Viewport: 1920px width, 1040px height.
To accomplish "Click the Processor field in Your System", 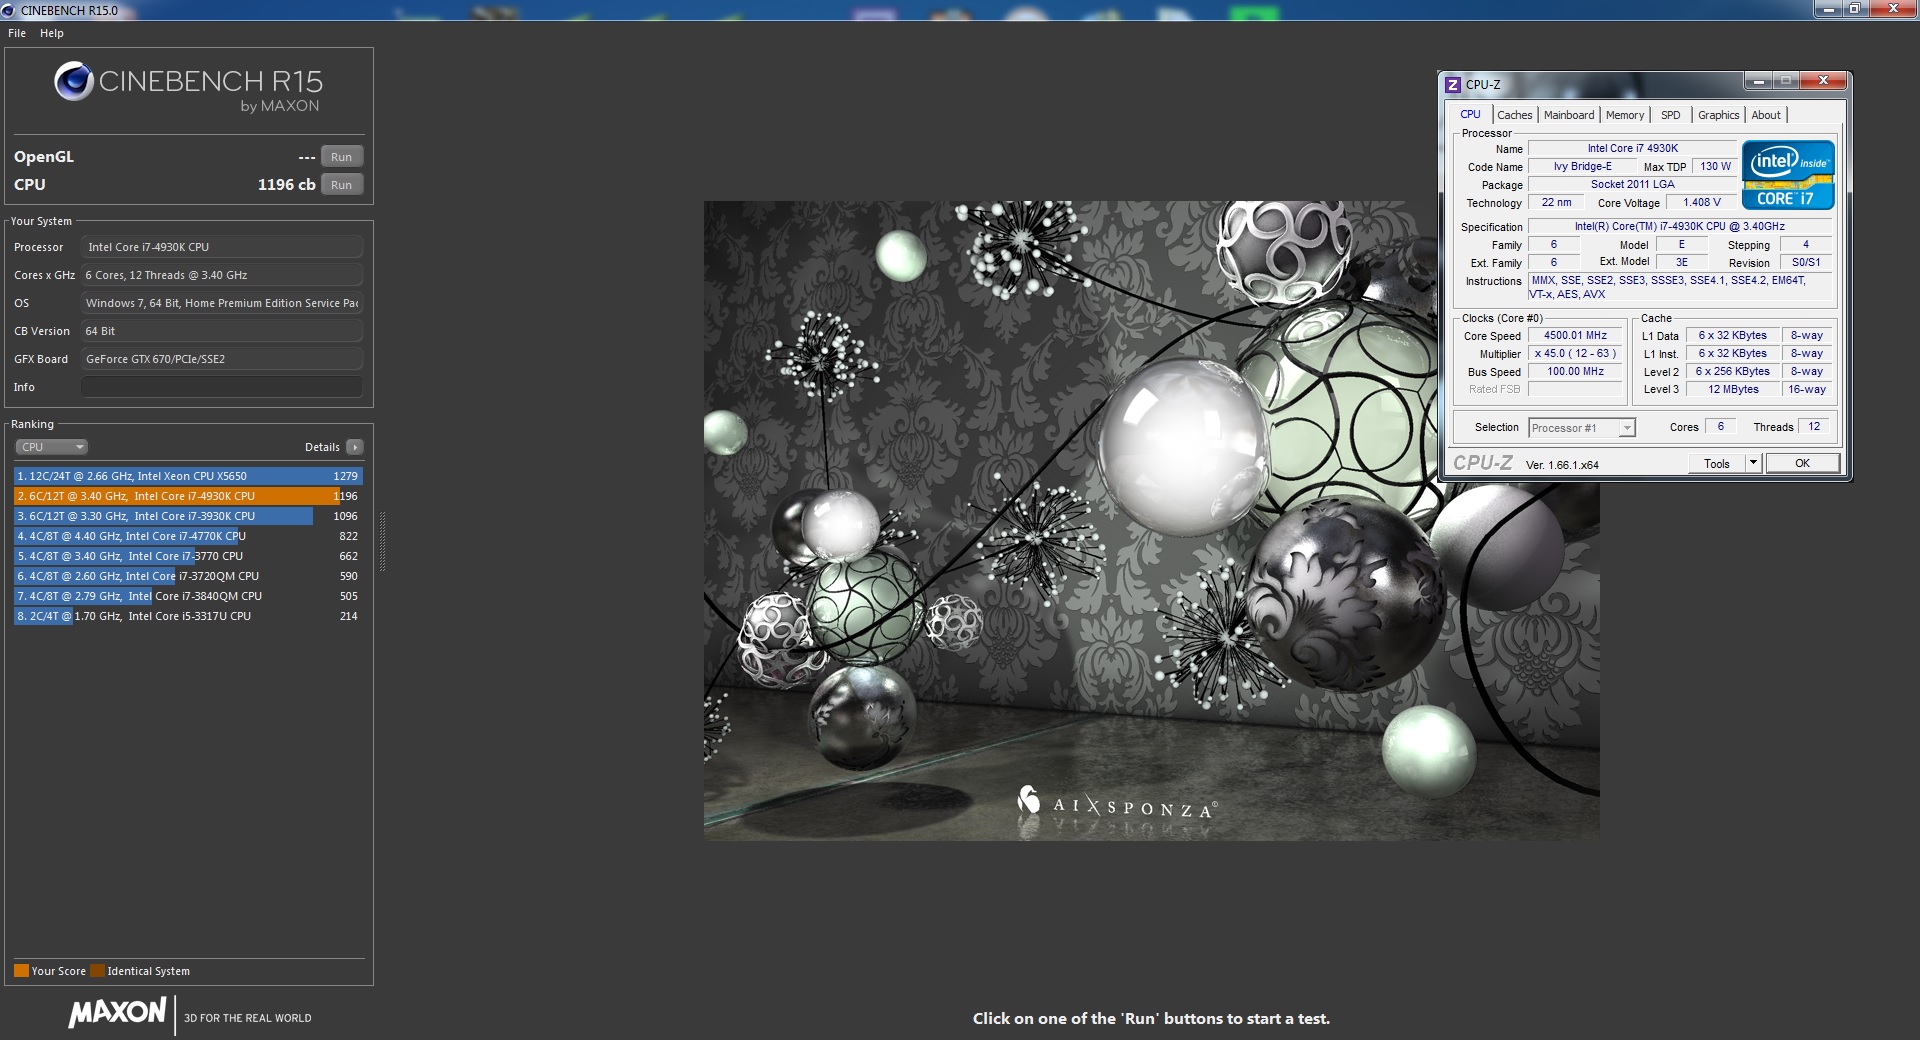I will click(221, 247).
